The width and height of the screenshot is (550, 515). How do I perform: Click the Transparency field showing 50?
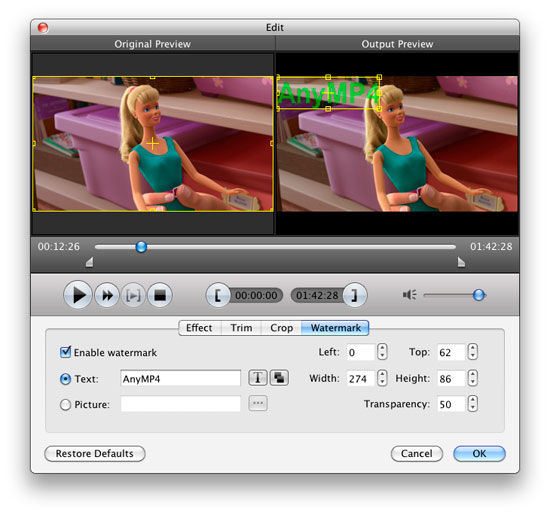pos(451,404)
